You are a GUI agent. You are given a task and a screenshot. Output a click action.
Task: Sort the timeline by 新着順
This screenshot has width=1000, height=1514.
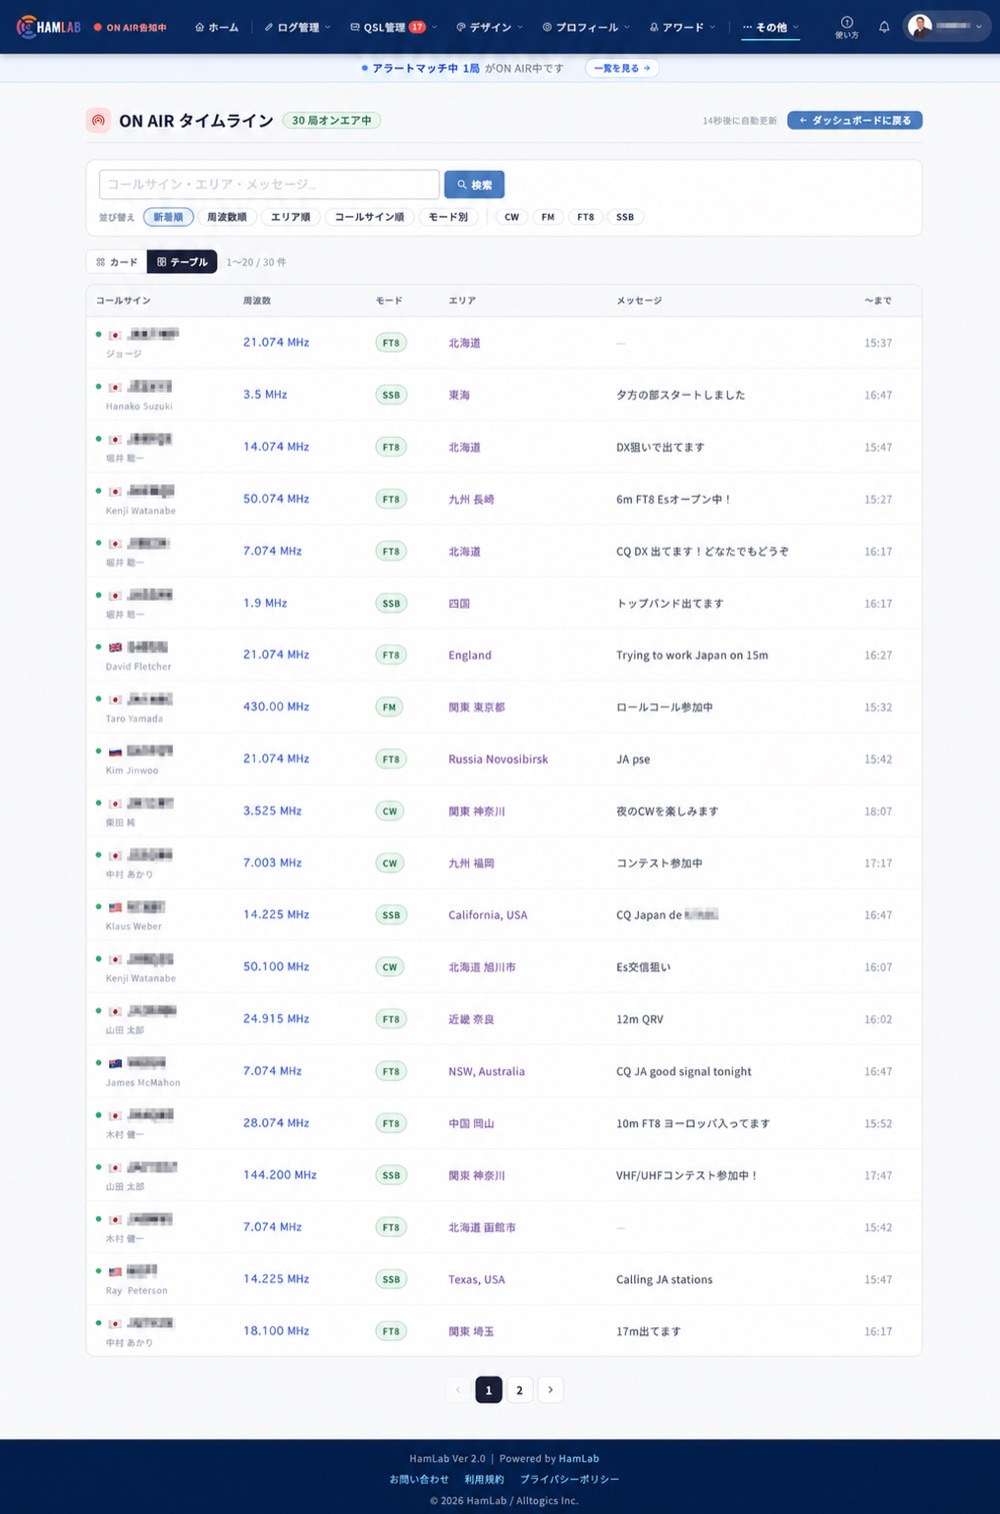coord(168,217)
